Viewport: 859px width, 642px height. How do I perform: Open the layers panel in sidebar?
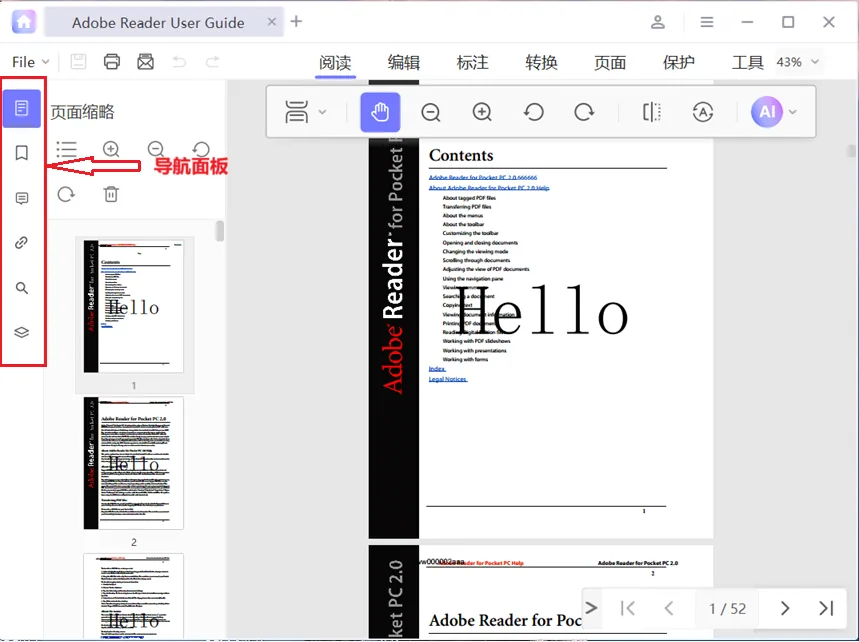pos(22,333)
